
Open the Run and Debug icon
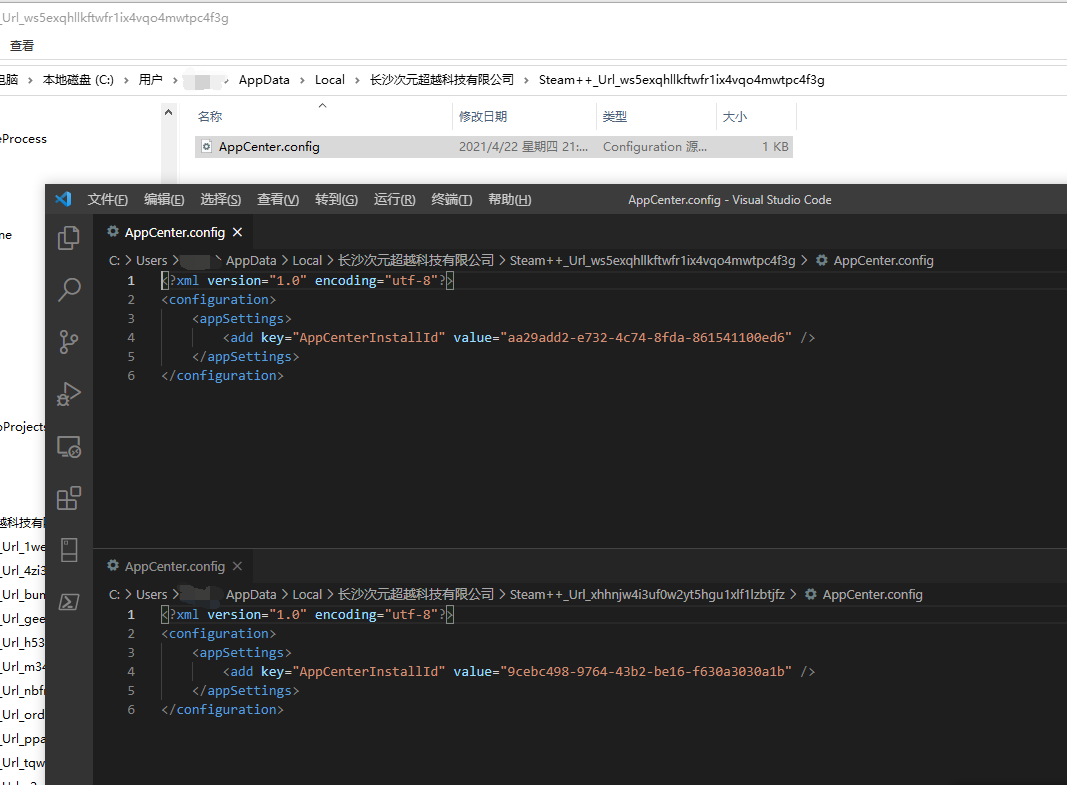[68, 394]
